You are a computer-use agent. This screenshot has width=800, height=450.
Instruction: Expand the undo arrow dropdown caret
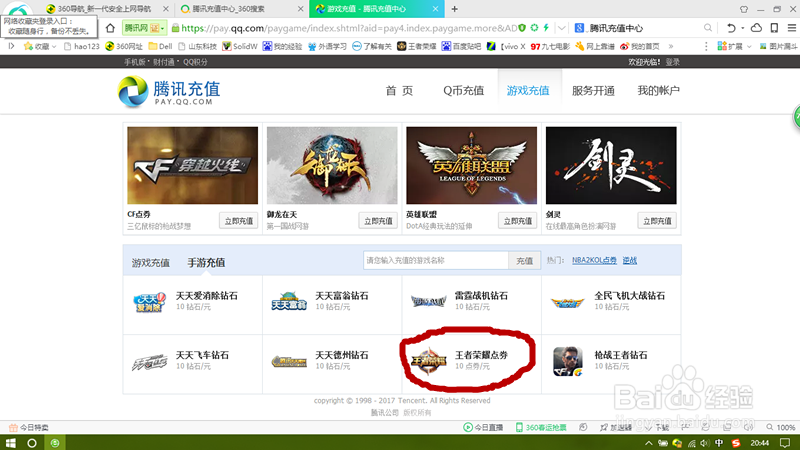coord(743,28)
